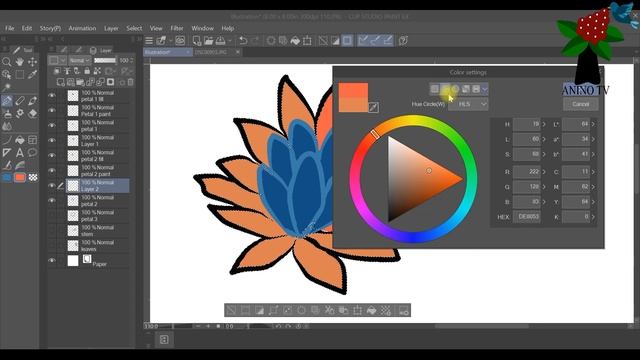640x360 pixels.
Task: Expand arrow beside the K value
Action: [593, 217]
